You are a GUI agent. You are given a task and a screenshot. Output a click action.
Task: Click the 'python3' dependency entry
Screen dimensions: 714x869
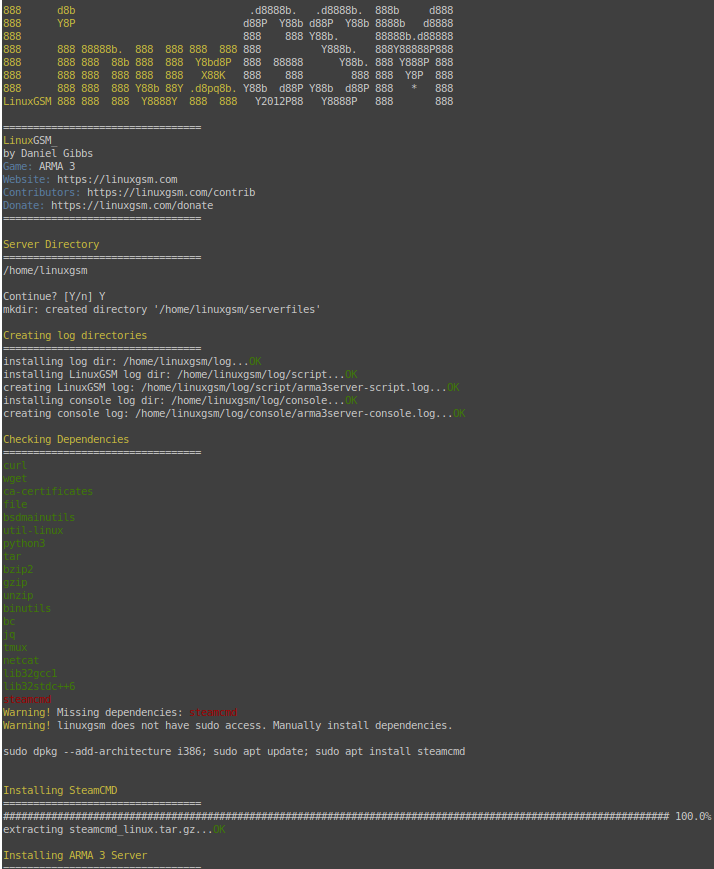coord(24,544)
